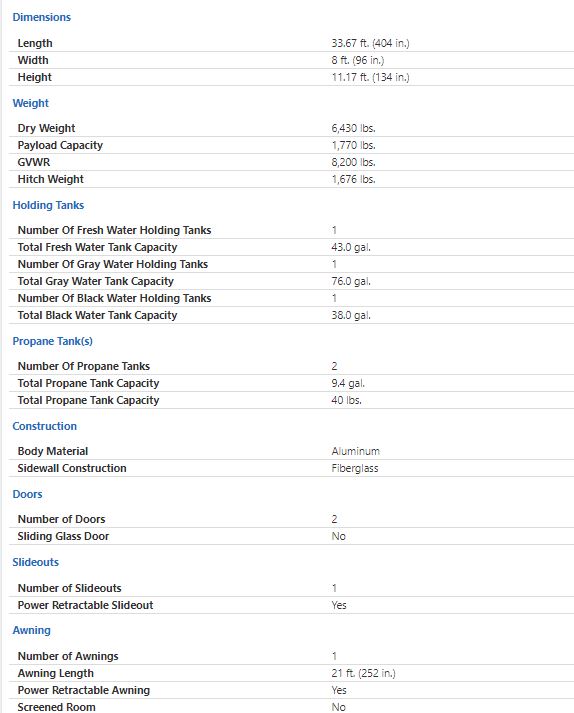This screenshot has height=713, width=574.
Task: Click Total Black Water Tank Capacity row
Action: (x=291, y=315)
